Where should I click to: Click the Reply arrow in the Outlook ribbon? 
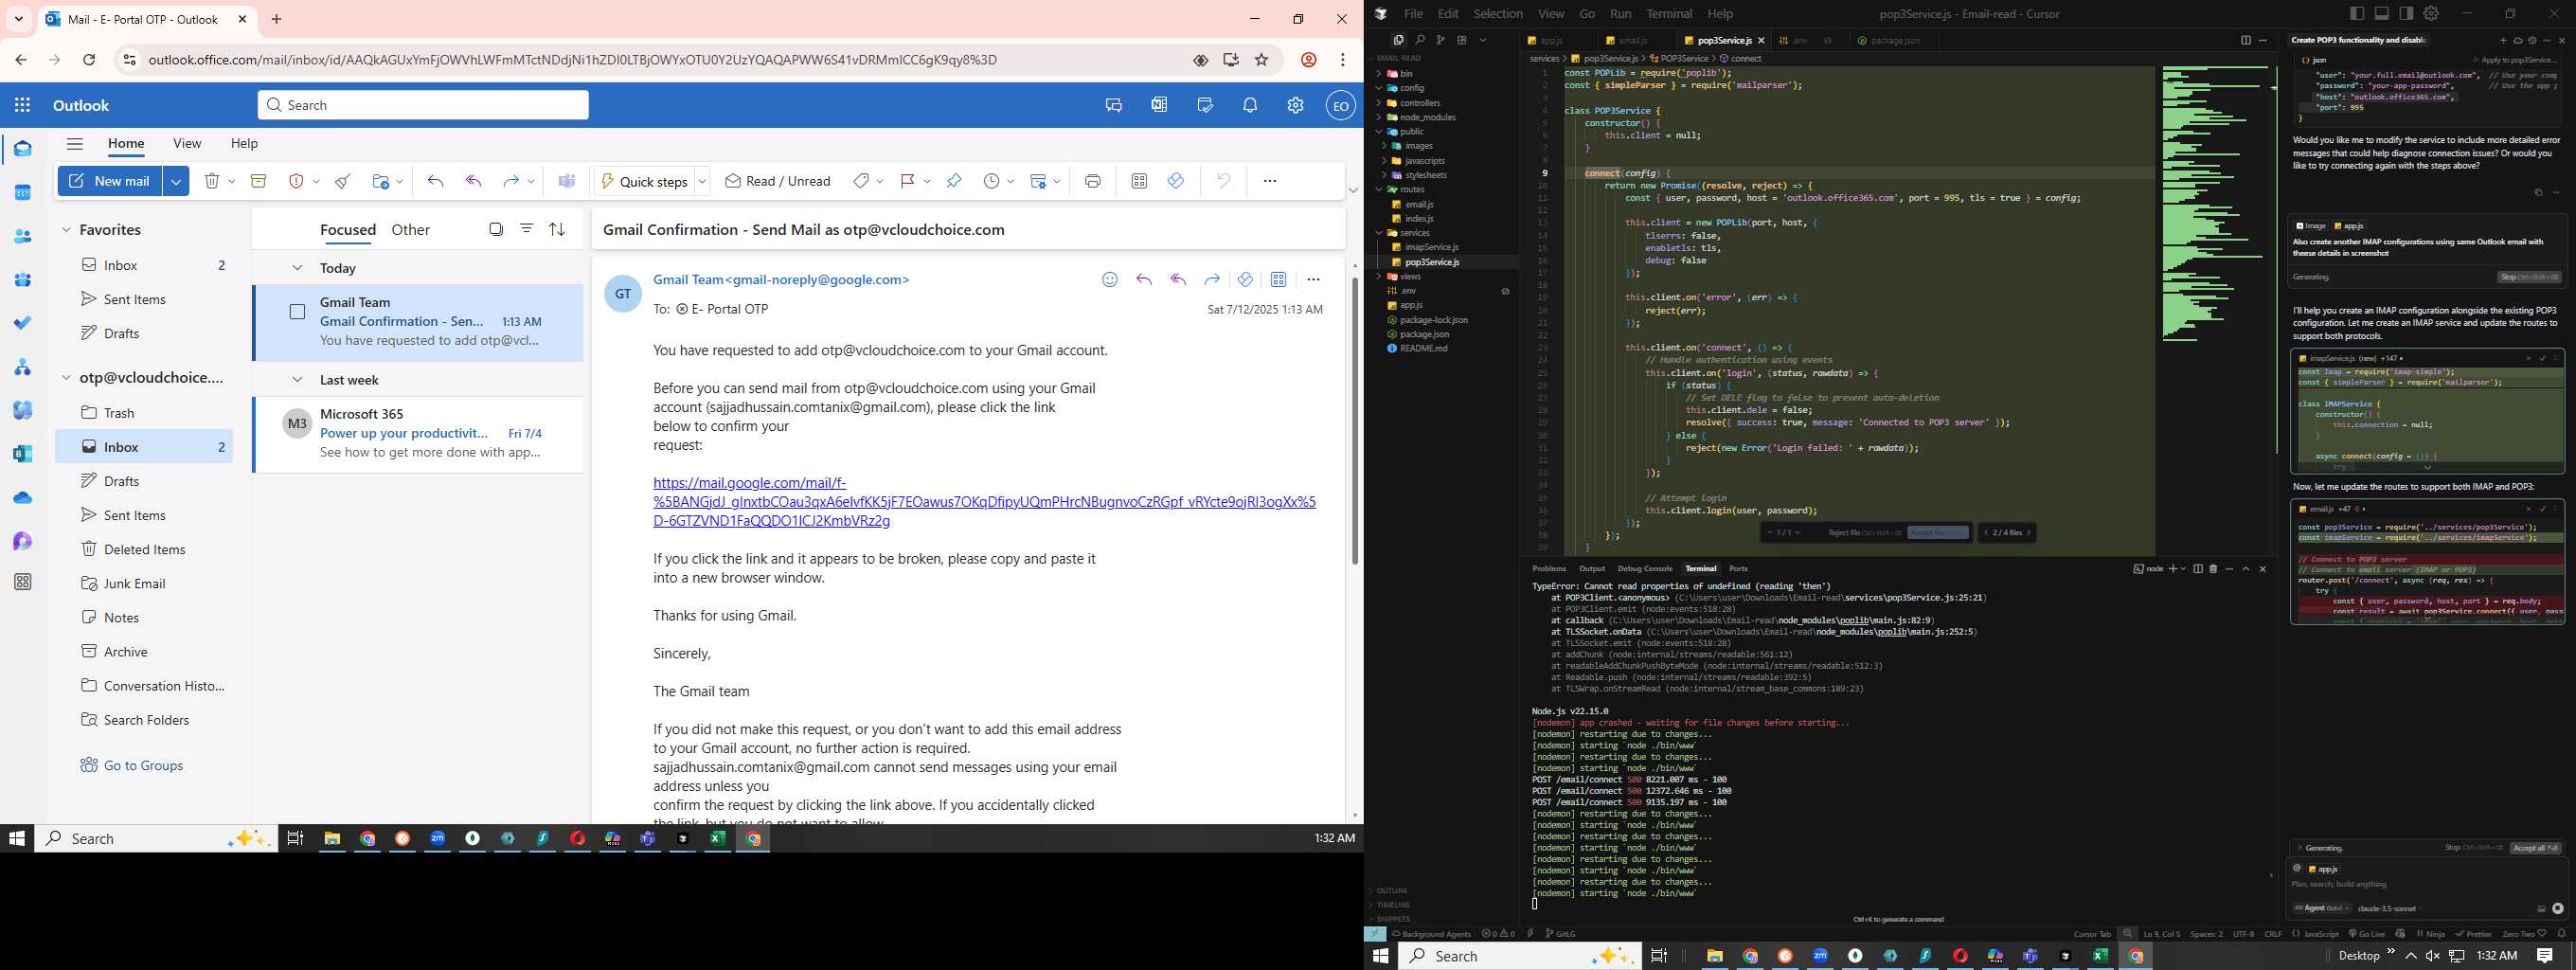pos(435,181)
